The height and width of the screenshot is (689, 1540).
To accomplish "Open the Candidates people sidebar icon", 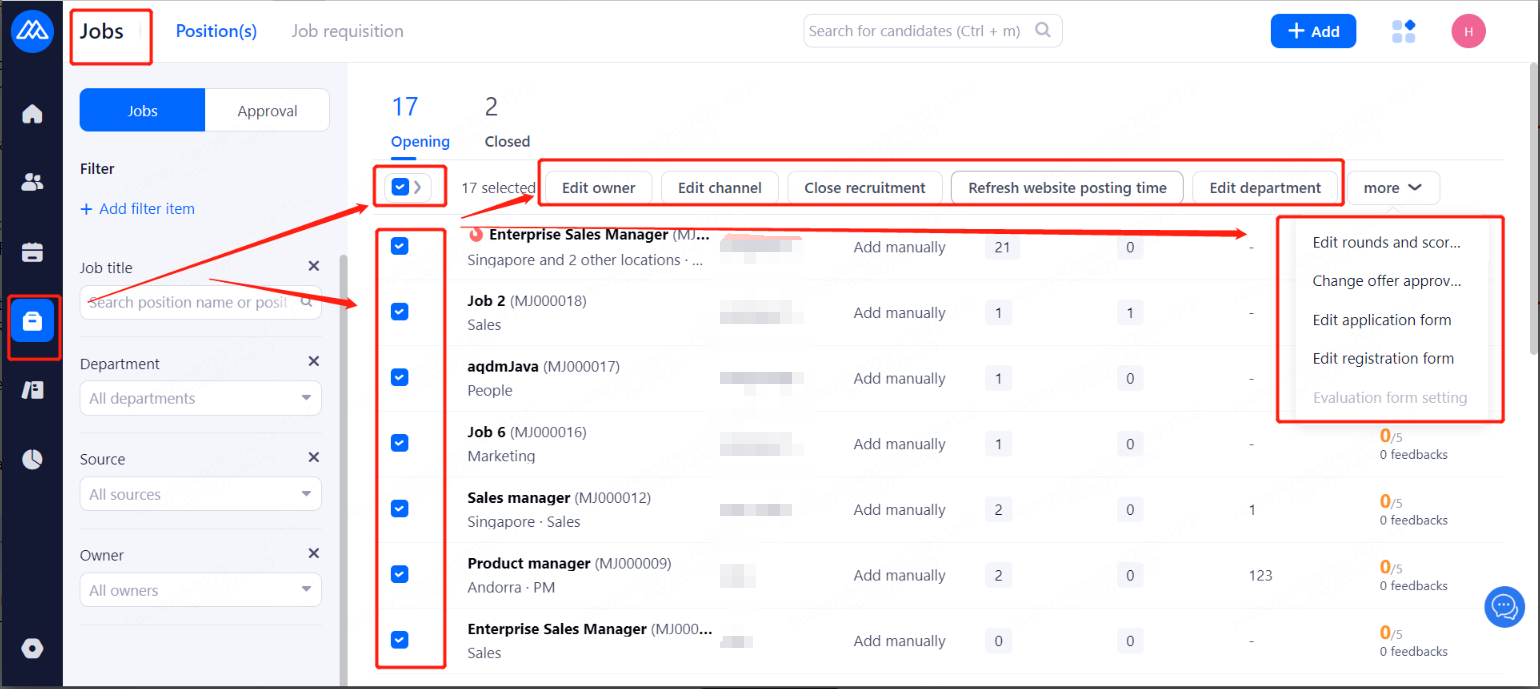I will pyautogui.click(x=32, y=182).
